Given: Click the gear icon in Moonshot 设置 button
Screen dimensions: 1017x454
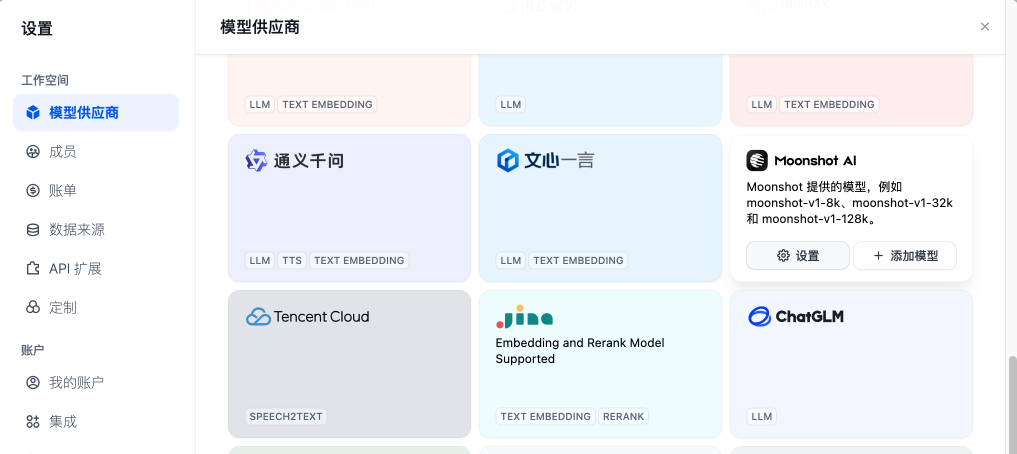Looking at the screenshot, I should pos(783,256).
